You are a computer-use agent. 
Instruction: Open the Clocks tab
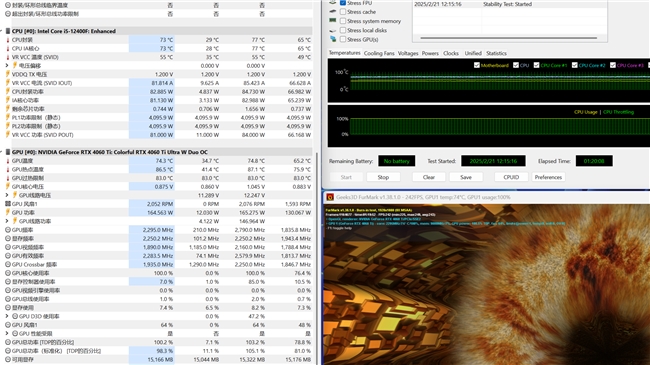451,53
